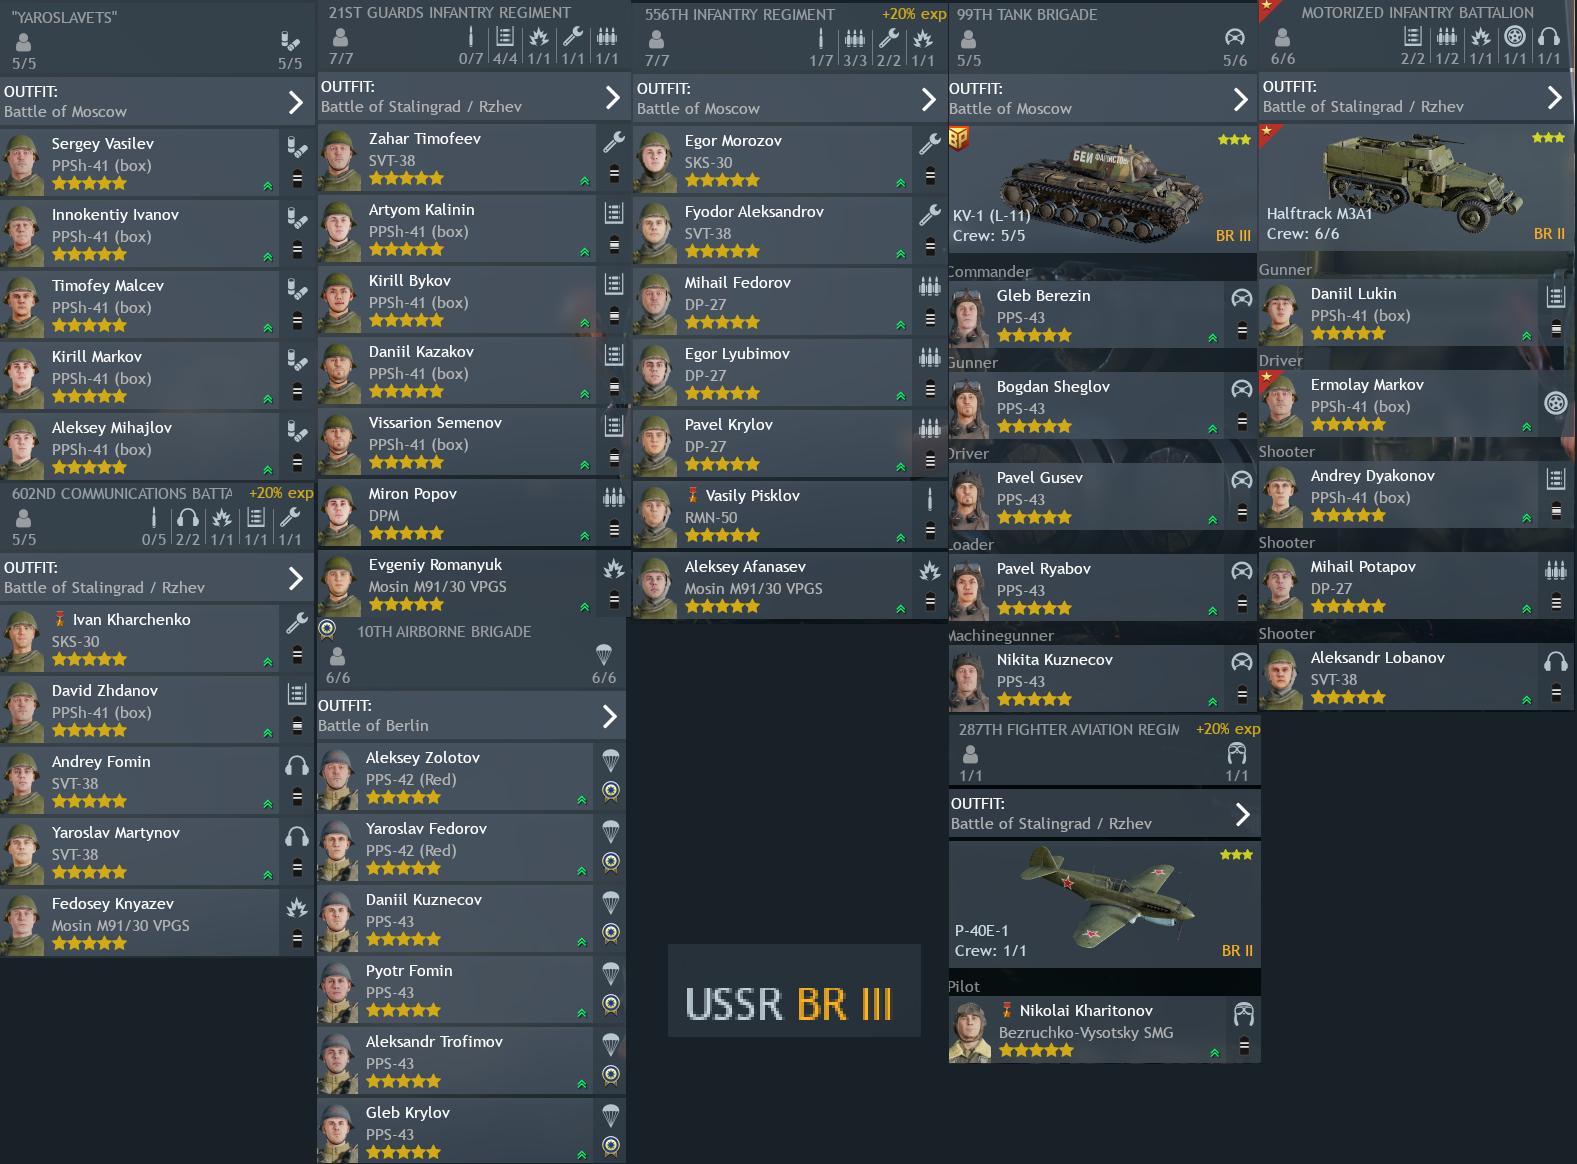Image resolution: width=1577 pixels, height=1164 pixels.
Task: Click Fedosey Knyazev's bomber class icon
Action: click(x=297, y=908)
